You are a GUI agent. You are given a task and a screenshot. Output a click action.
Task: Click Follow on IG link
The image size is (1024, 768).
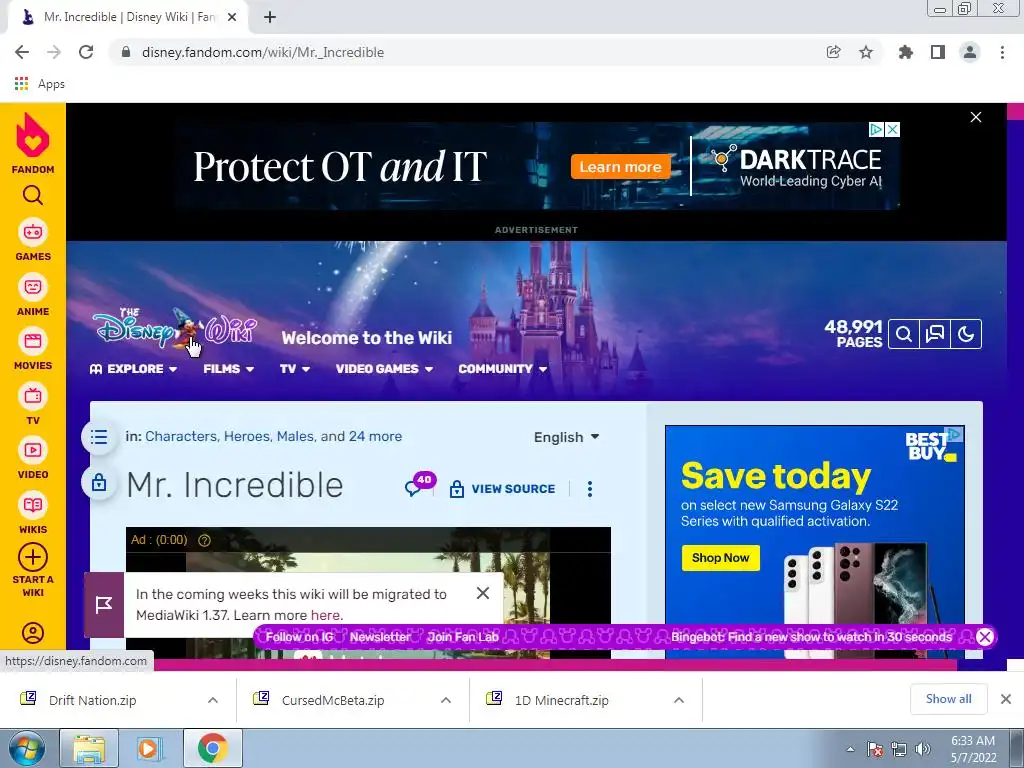pos(300,637)
